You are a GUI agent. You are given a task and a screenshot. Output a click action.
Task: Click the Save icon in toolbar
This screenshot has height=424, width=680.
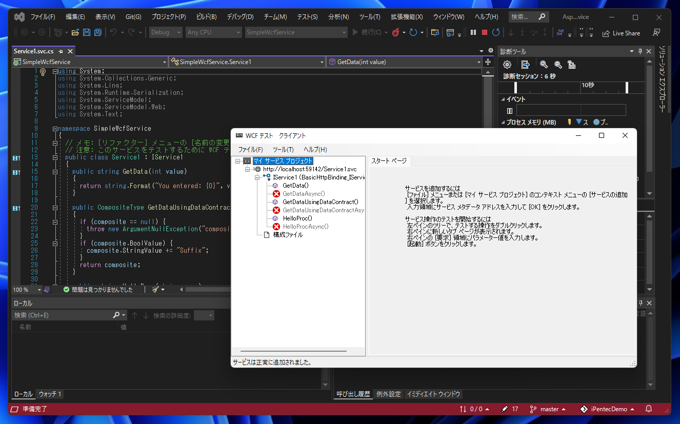coord(86,33)
